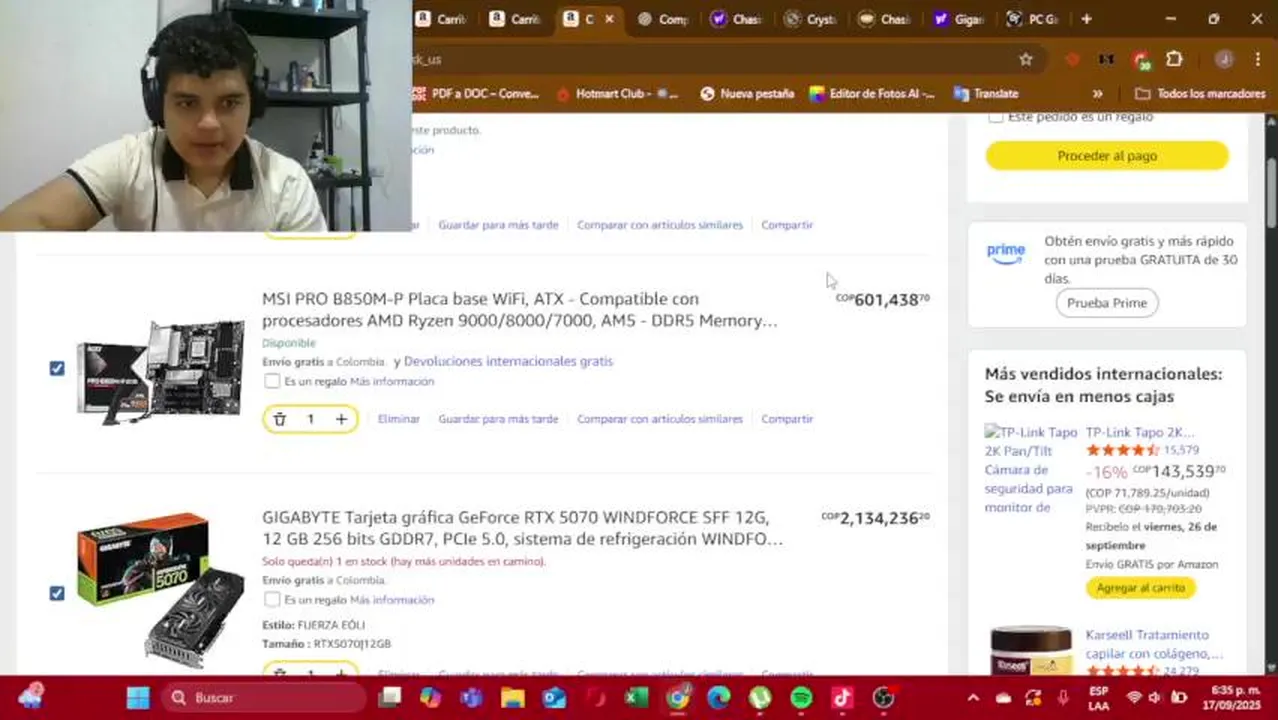Screen dimensions: 1278x720
Task: Click Eliminar for MSI motherboard
Action: (399, 419)
